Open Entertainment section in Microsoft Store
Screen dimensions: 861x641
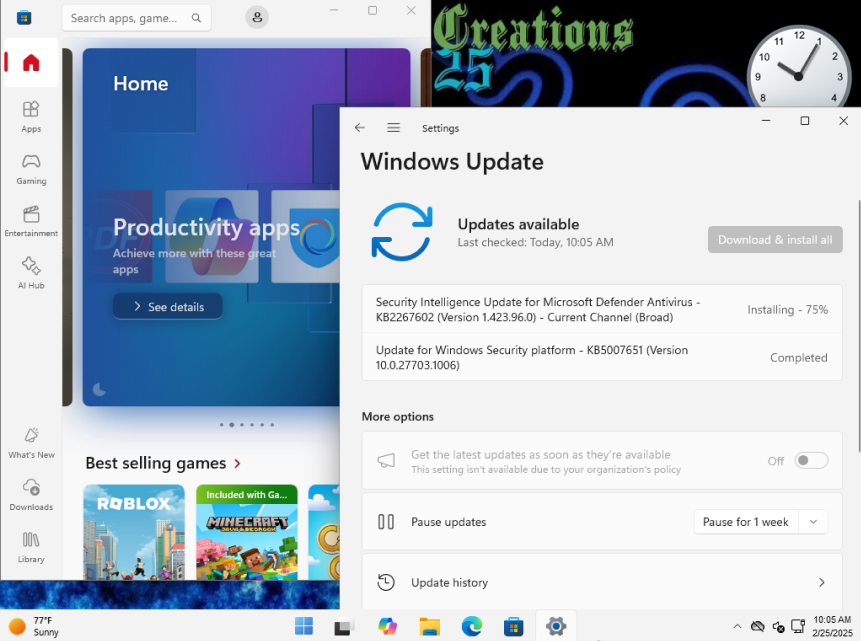tap(31, 221)
